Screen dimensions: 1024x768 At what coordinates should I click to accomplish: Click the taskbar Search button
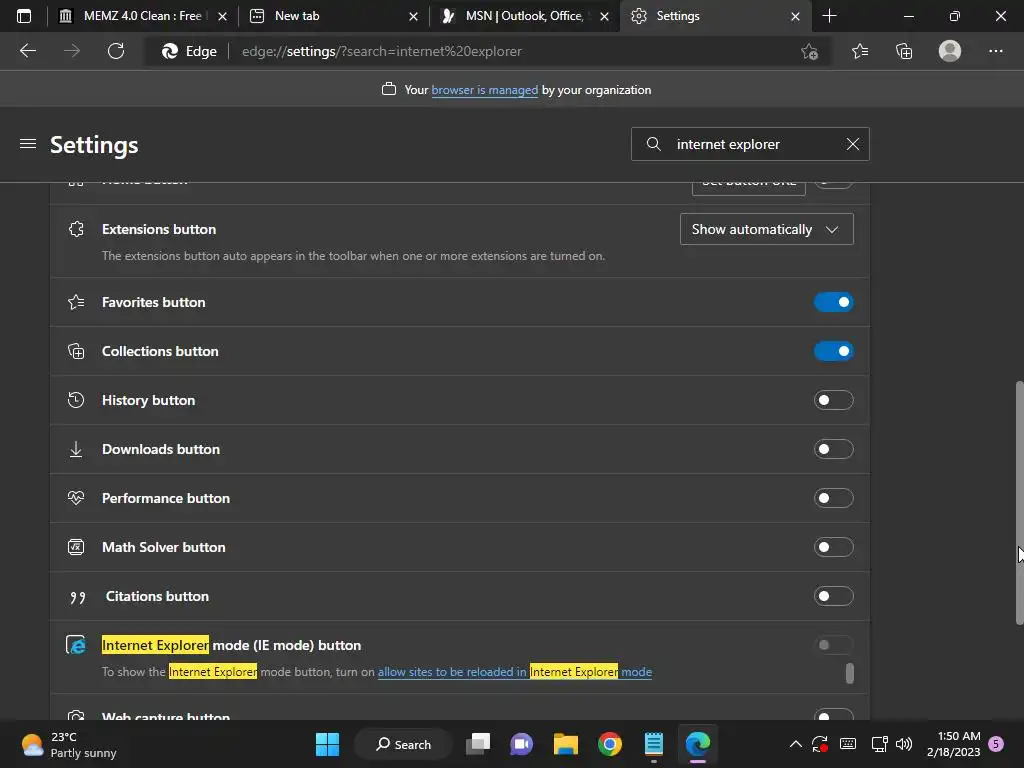(403, 744)
